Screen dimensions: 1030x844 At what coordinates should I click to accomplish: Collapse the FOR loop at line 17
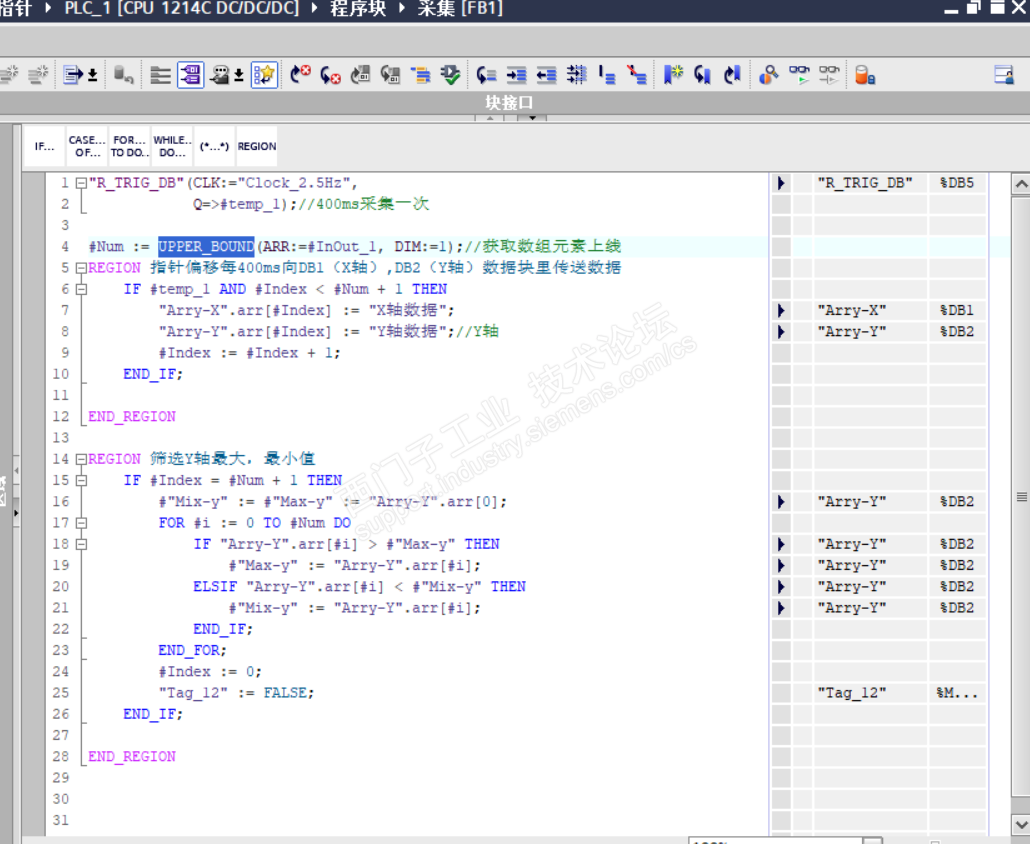[81, 523]
